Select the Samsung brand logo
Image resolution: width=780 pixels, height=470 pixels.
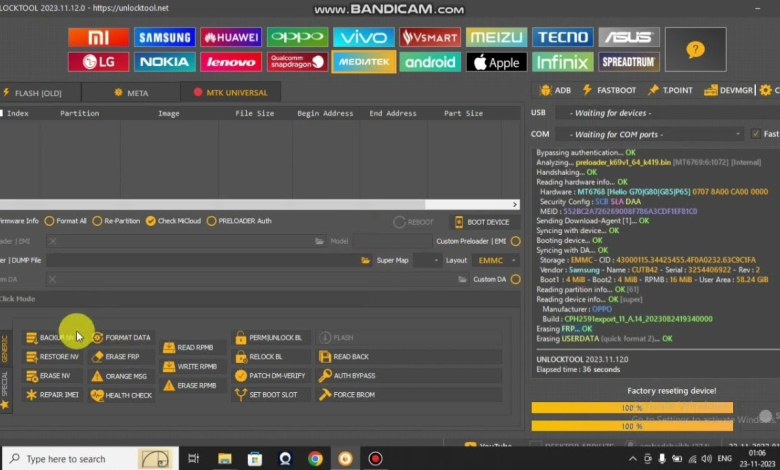[165, 38]
